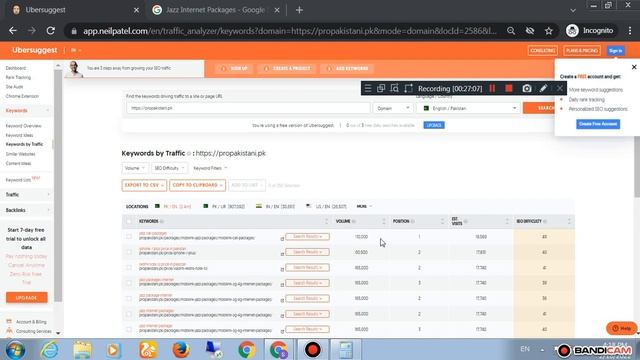Open the calculator taskbar icon
The image size is (640, 360).
345,350
